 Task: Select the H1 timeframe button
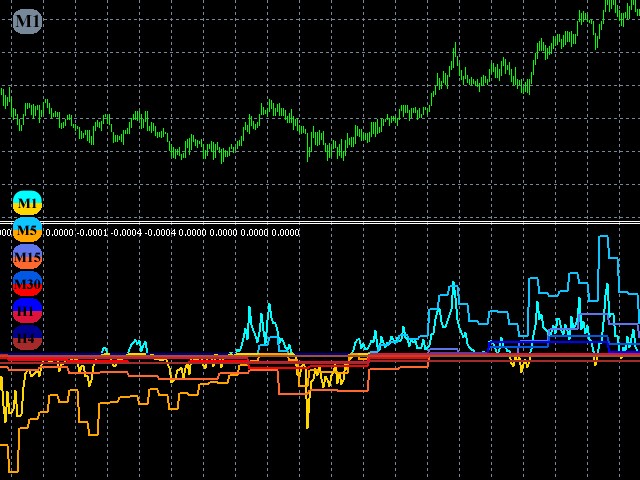[27, 312]
